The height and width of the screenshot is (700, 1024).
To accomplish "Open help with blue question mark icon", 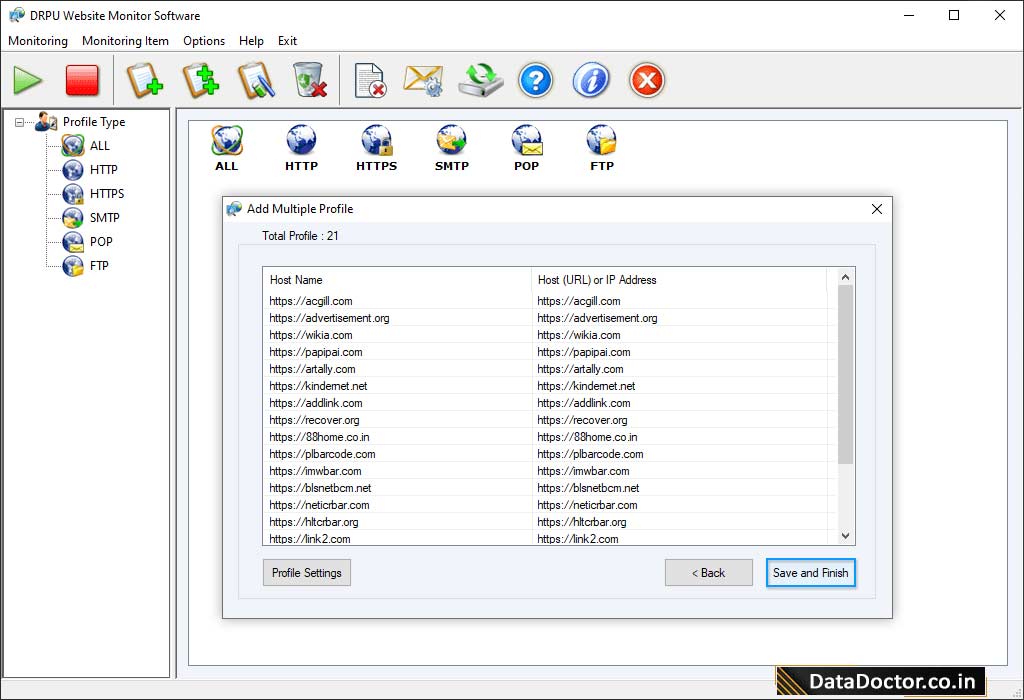I will pos(536,80).
